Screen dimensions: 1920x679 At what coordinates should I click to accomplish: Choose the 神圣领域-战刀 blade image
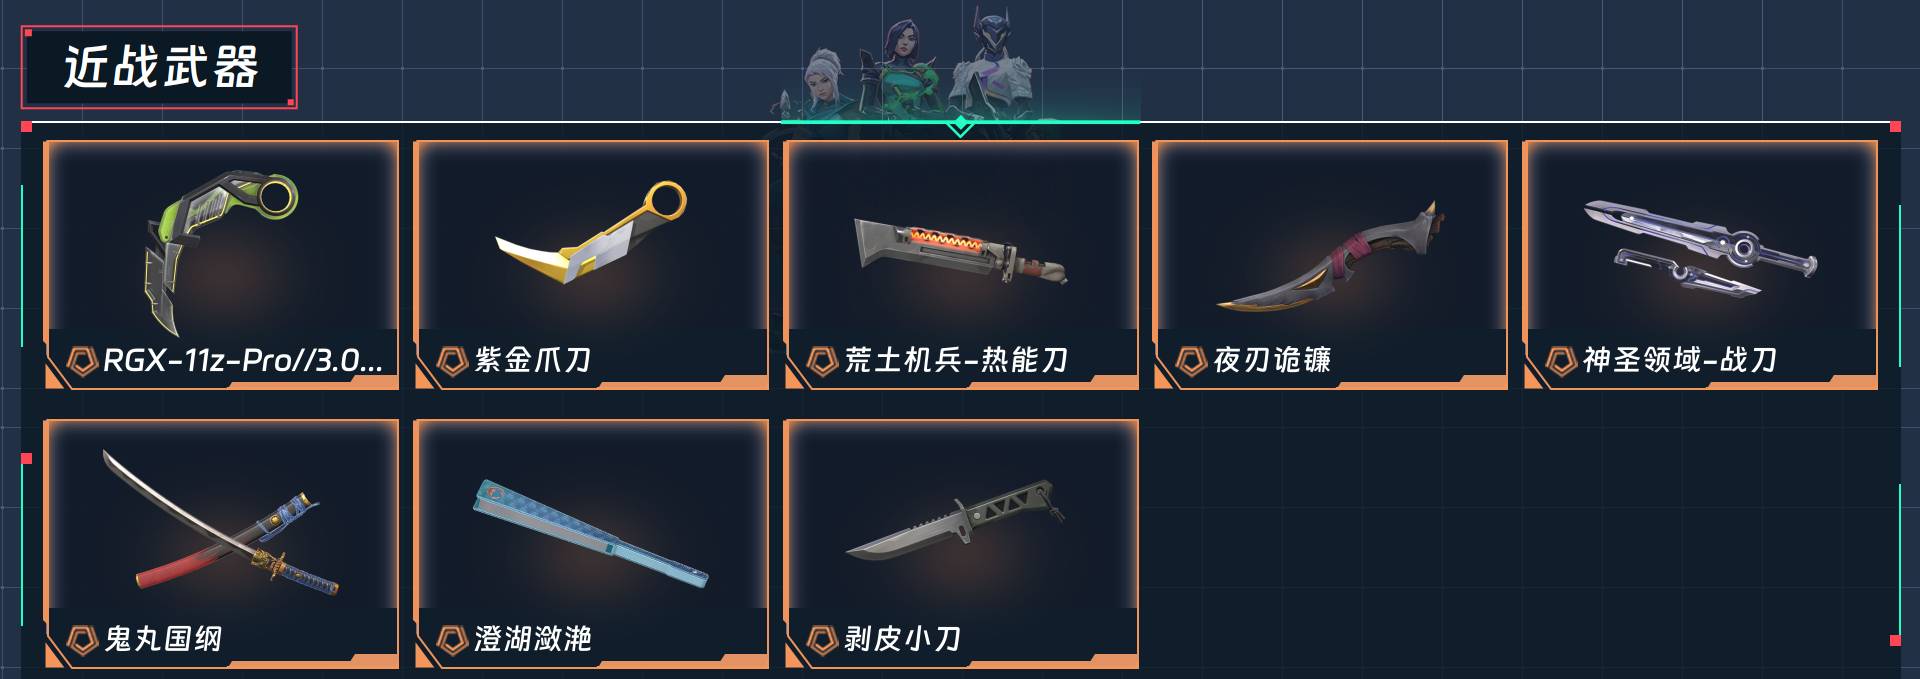pos(1700,245)
